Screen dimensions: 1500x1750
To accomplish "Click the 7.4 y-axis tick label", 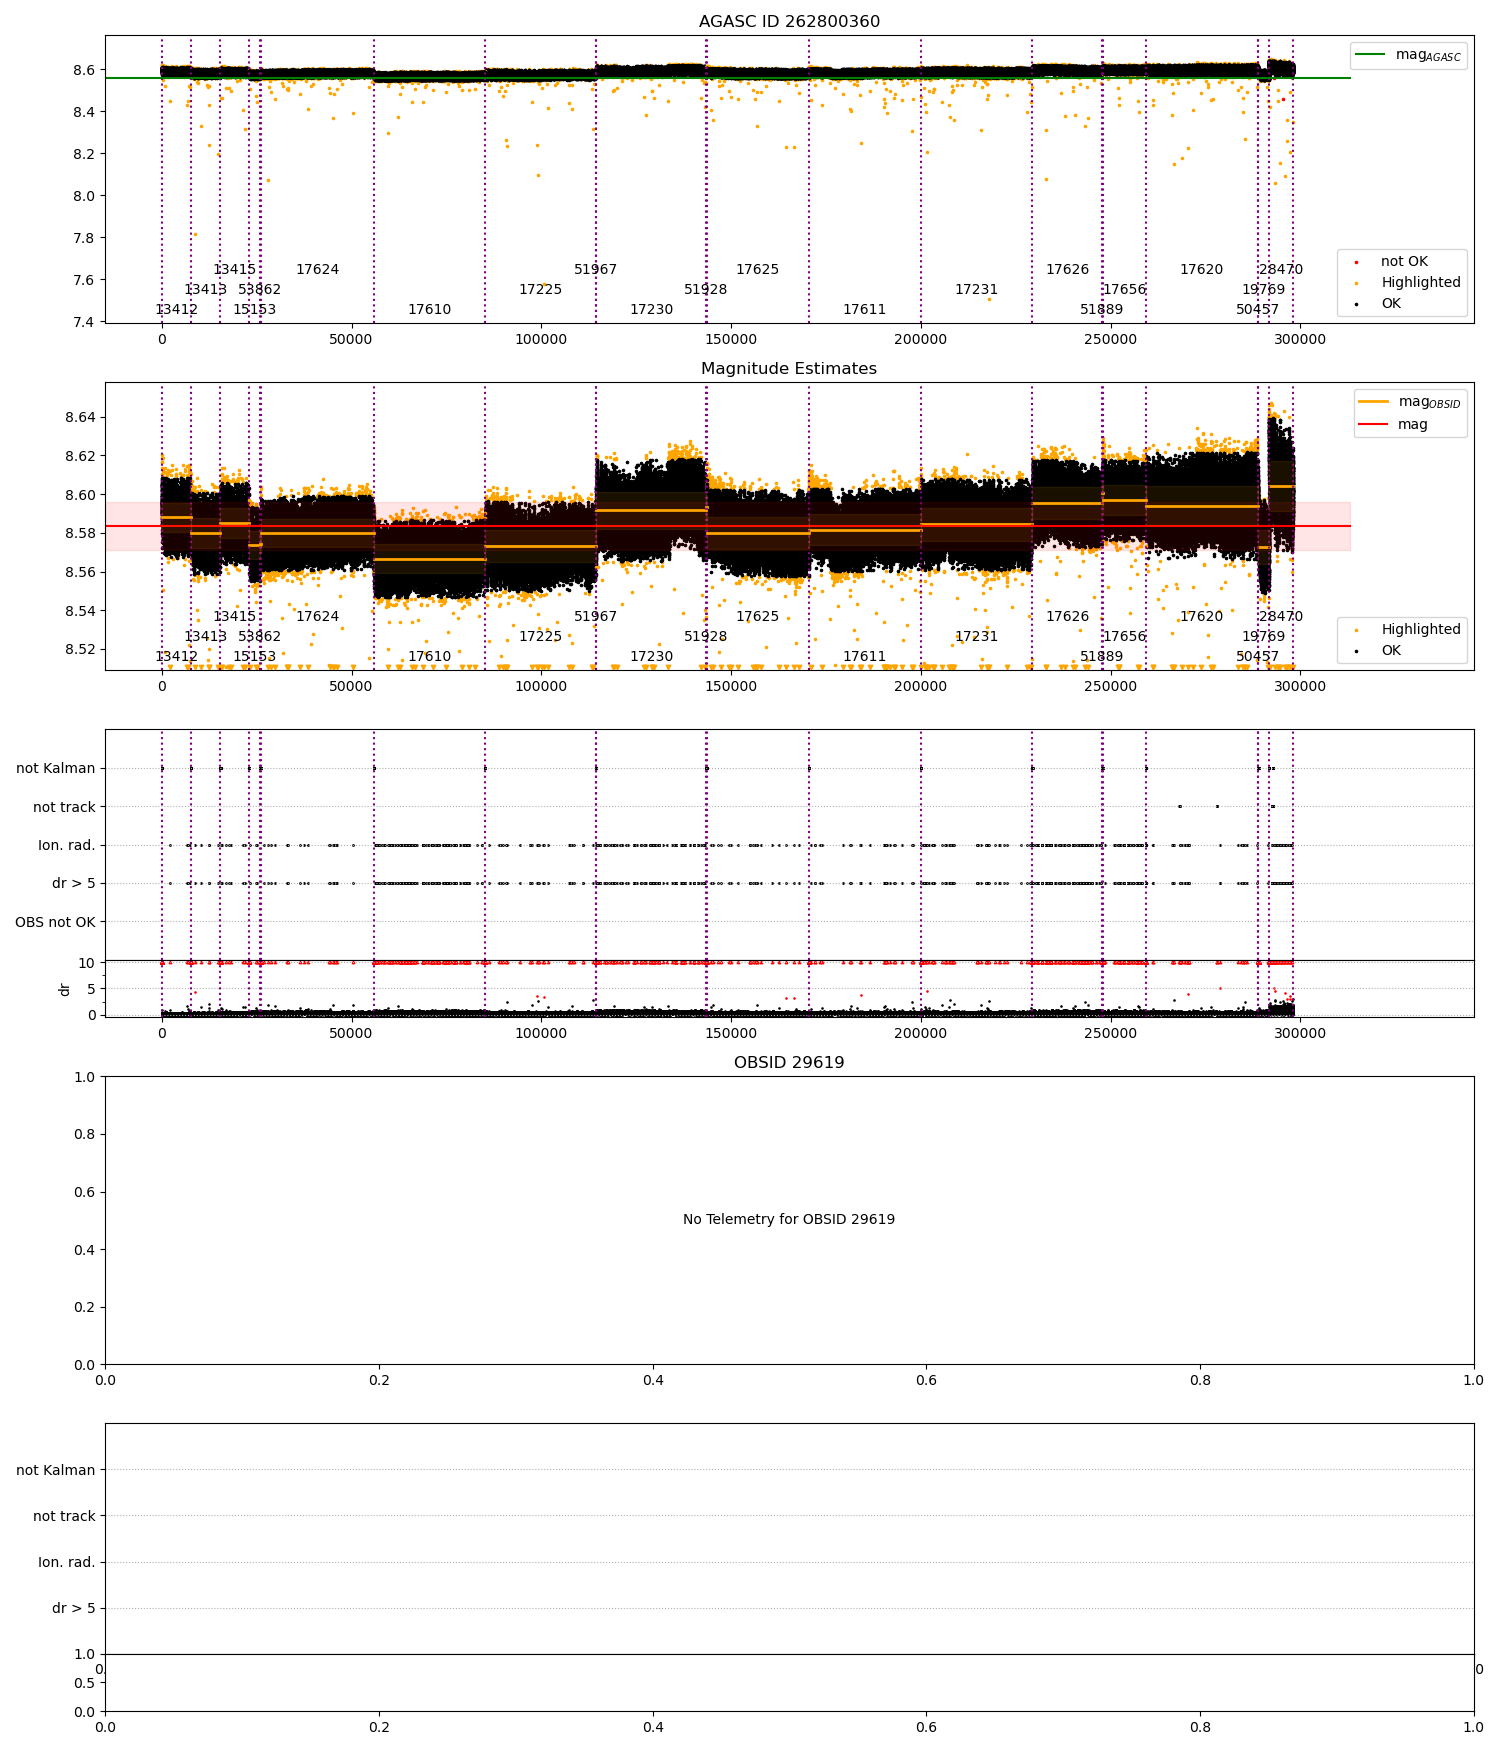I will pos(84,322).
